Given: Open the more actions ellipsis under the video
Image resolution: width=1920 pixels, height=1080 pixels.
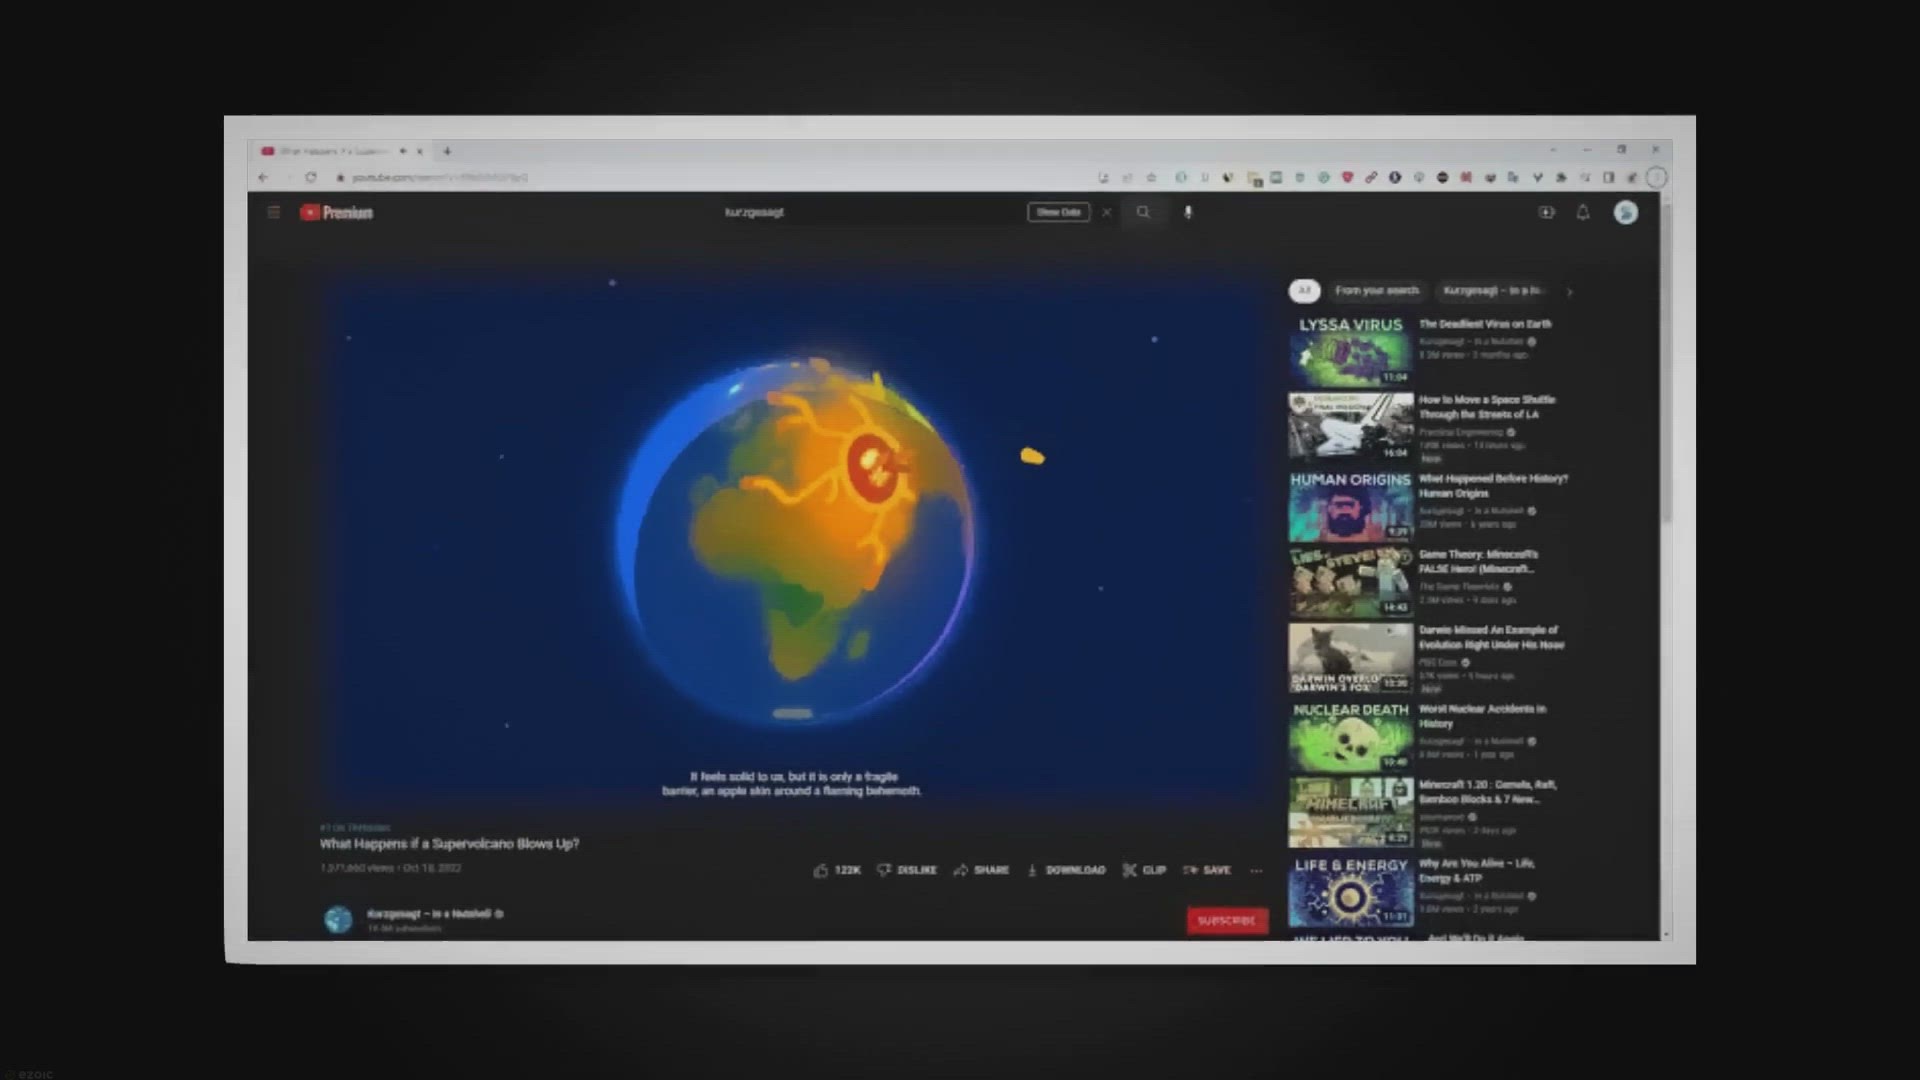Looking at the screenshot, I should (x=1256, y=870).
